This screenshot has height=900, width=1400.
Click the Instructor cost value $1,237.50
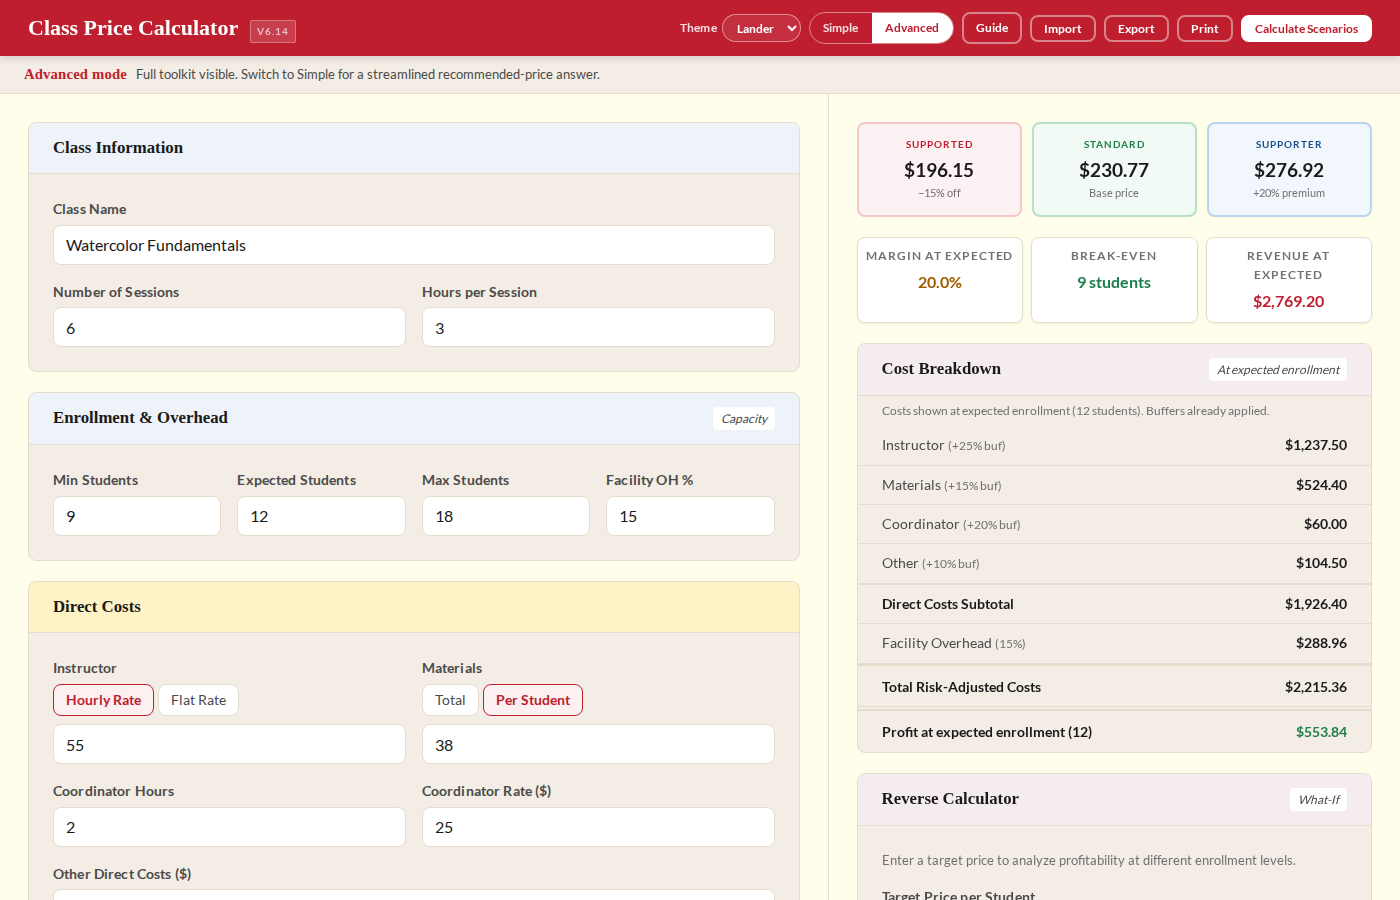(x=1315, y=445)
